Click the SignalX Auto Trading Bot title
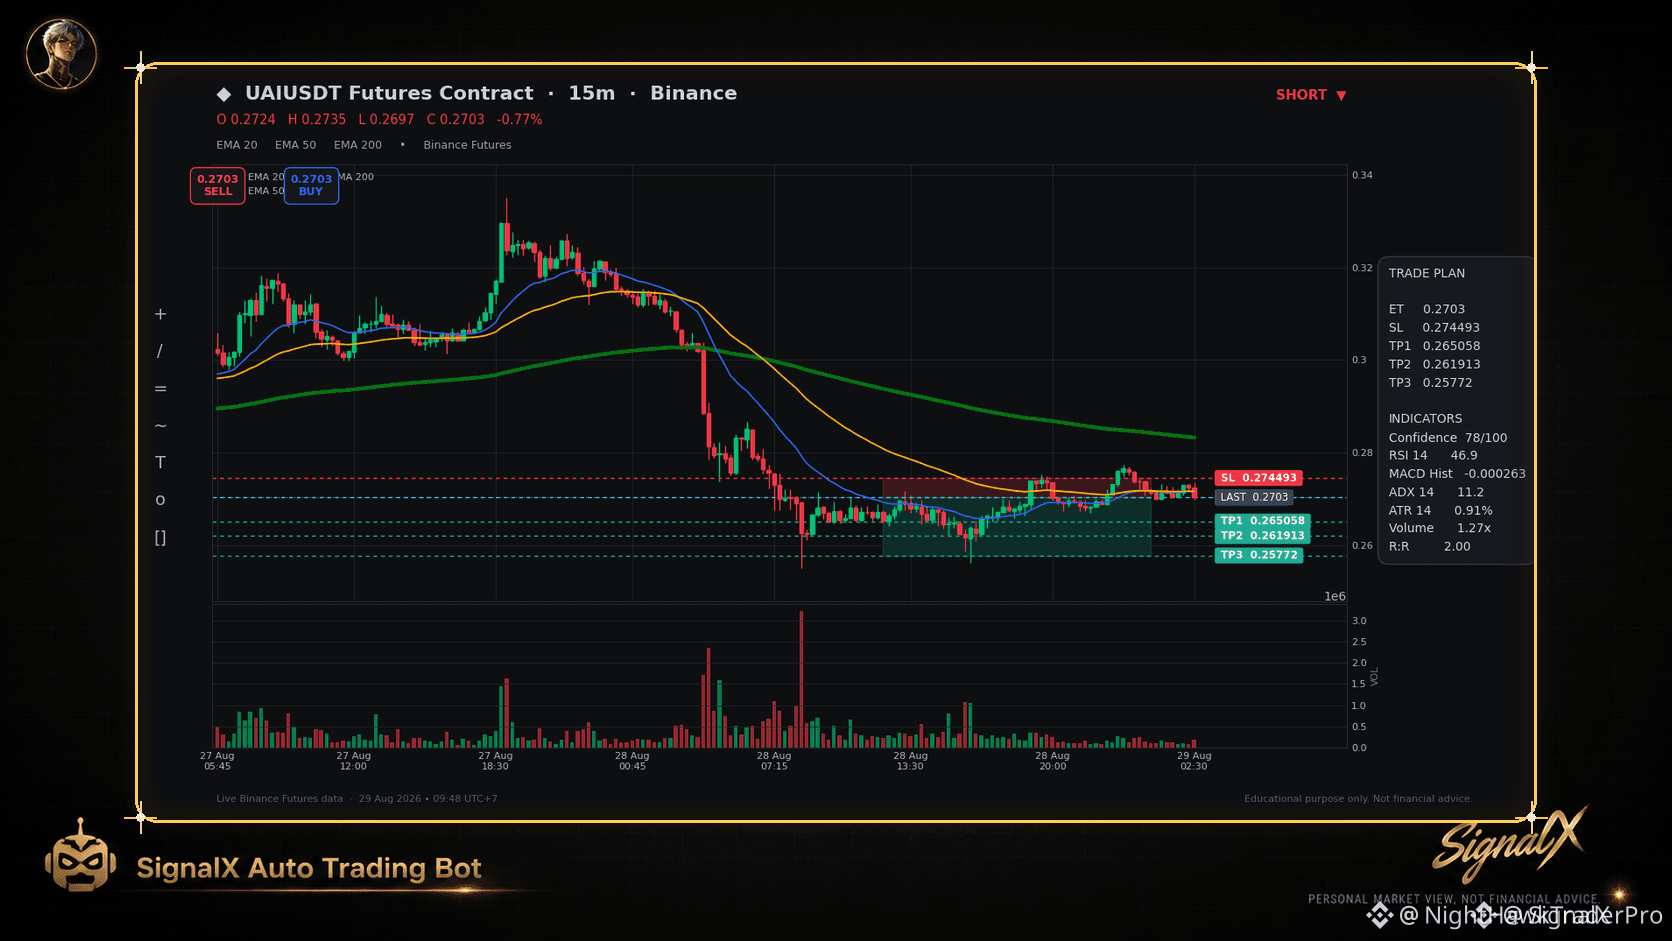This screenshot has height=941, width=1672. tap(309, 868)
